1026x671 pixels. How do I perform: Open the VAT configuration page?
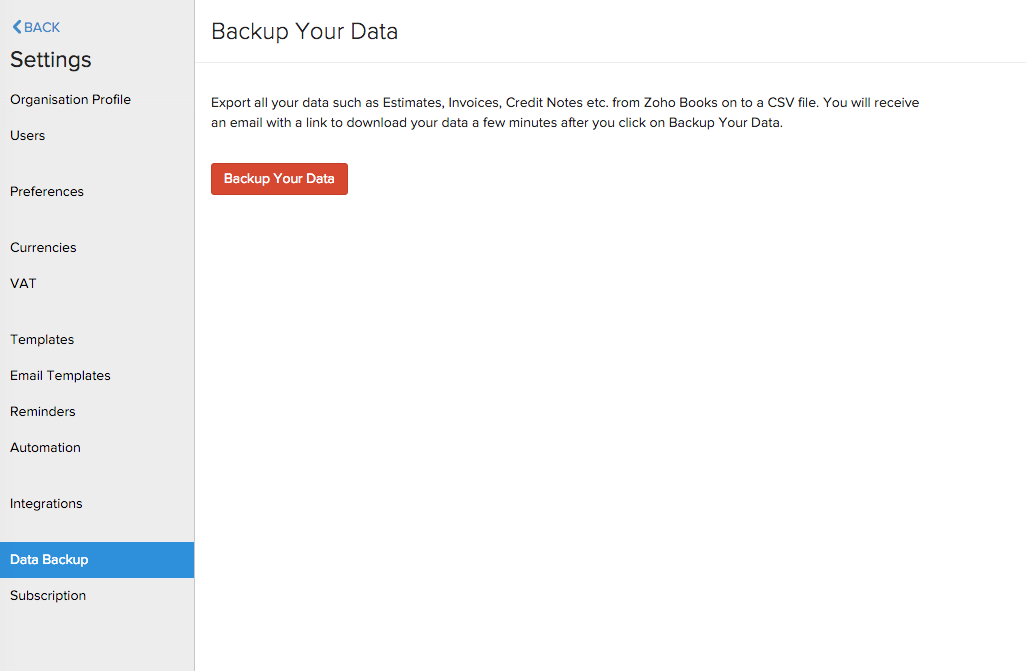(x=23, y=283)
